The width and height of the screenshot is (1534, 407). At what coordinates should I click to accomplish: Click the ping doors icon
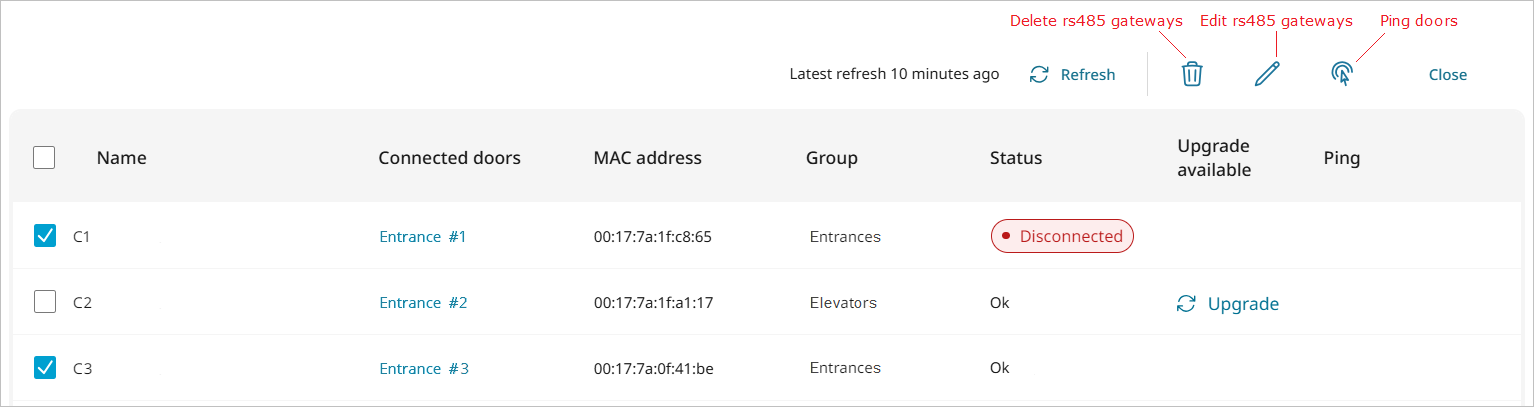(1342, 73)
